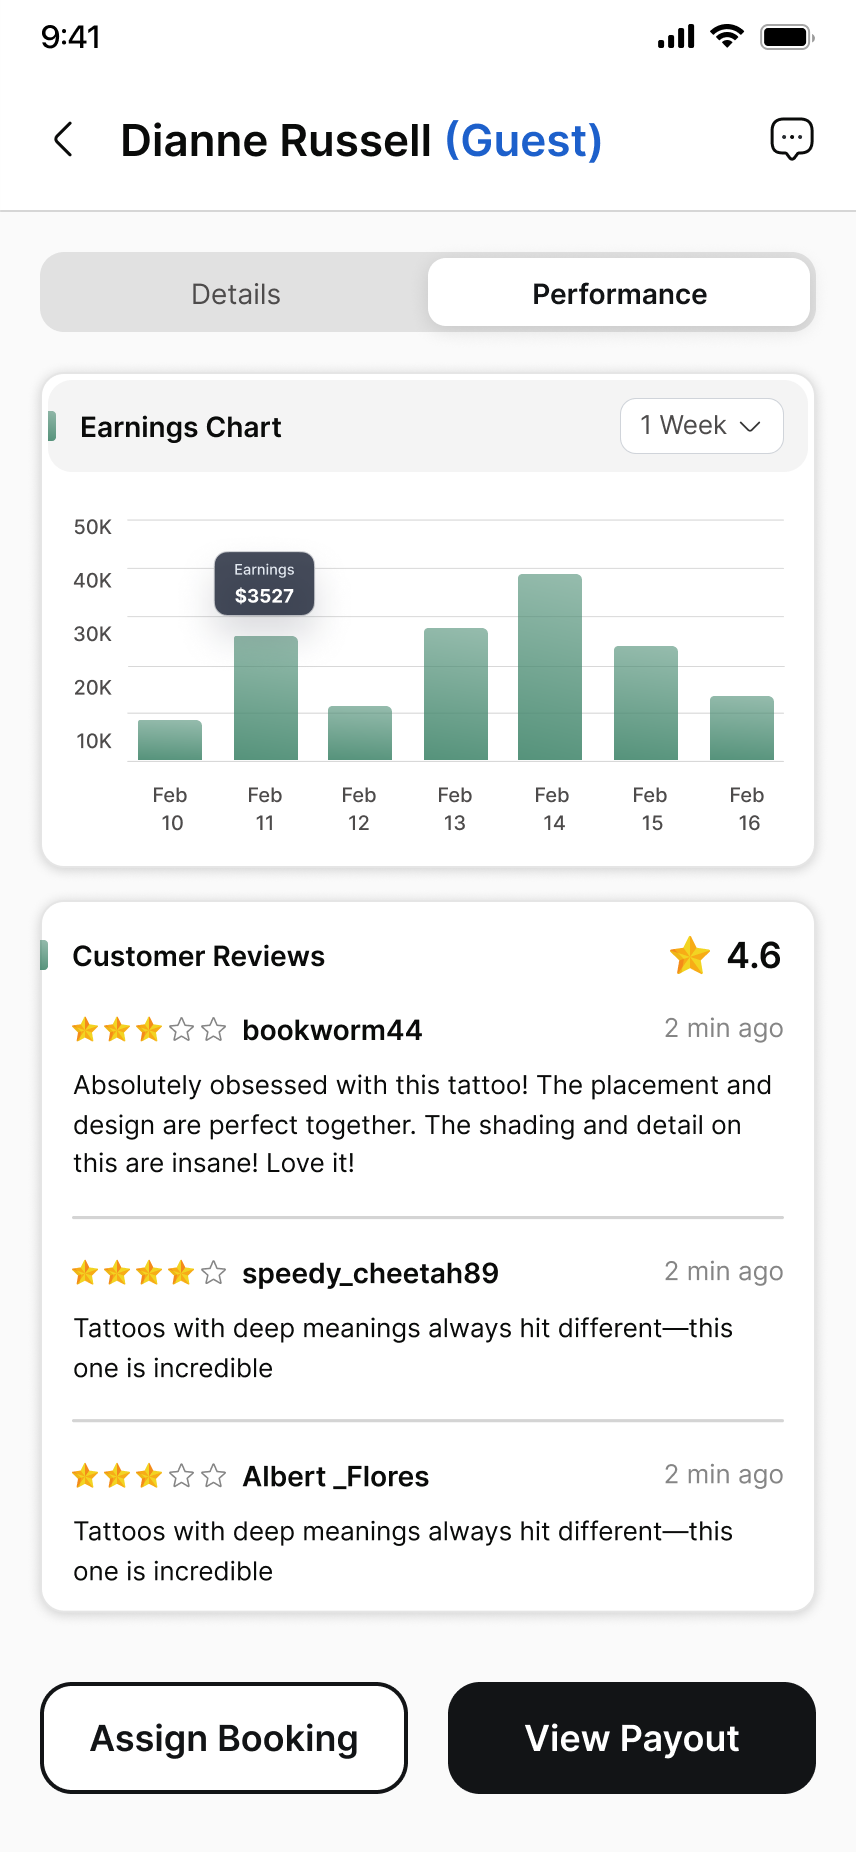Tap the Wi-Fi status icon
856x1852 pixels.
[727, 37]
